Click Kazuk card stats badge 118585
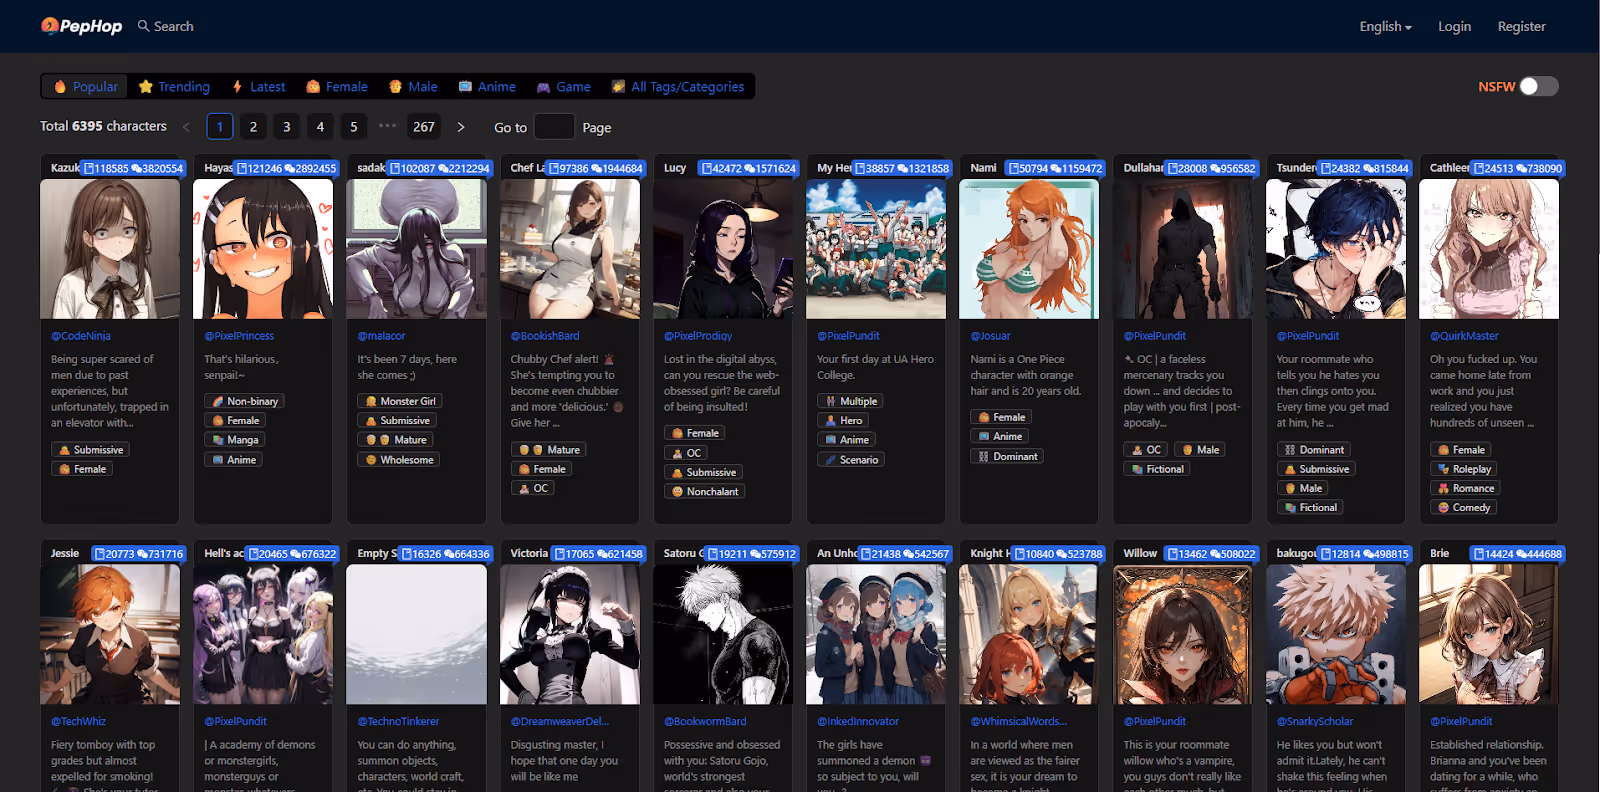Screen dimensions: 1600x792 coord(134,168)
